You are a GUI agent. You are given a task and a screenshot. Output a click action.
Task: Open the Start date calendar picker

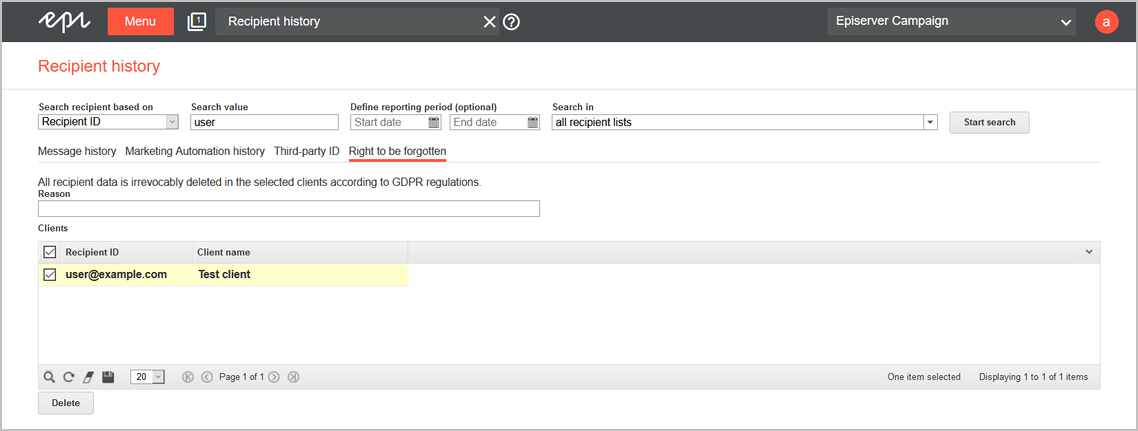point(434,123)
